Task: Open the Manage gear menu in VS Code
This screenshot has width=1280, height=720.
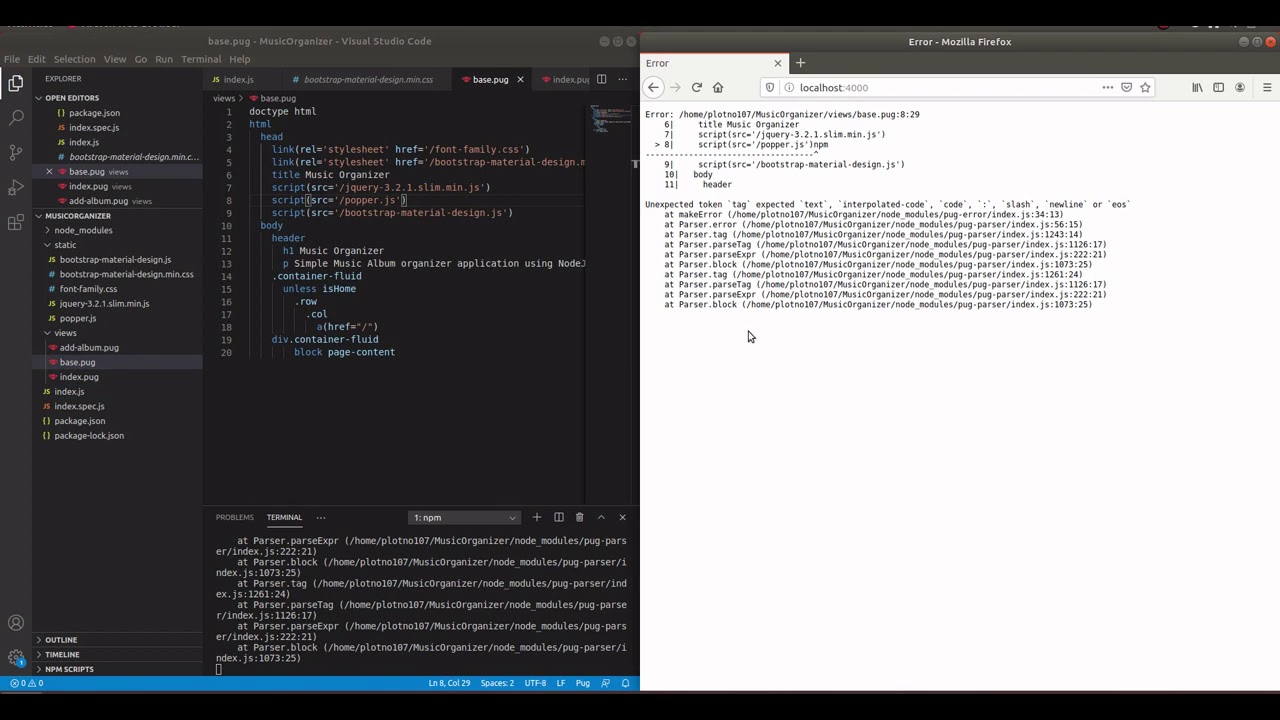Action: point(16,658)
